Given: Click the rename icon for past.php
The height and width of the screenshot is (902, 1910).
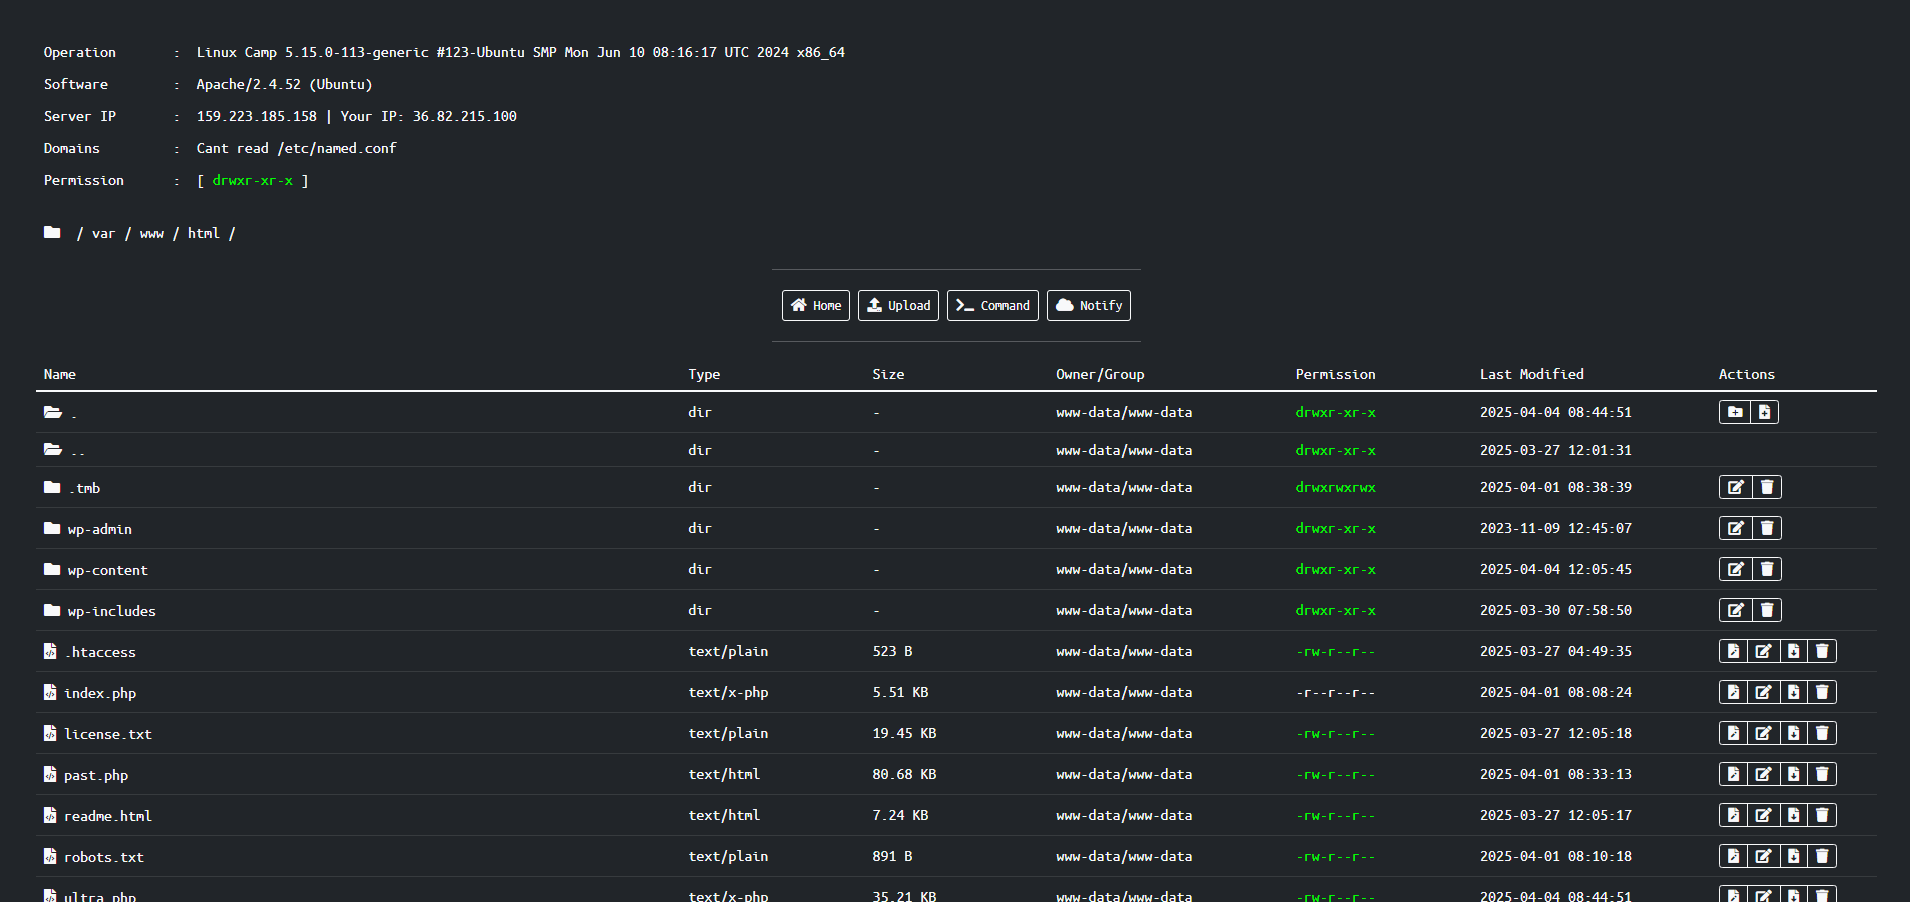Looking at the screenshot, I should 1763,774.
